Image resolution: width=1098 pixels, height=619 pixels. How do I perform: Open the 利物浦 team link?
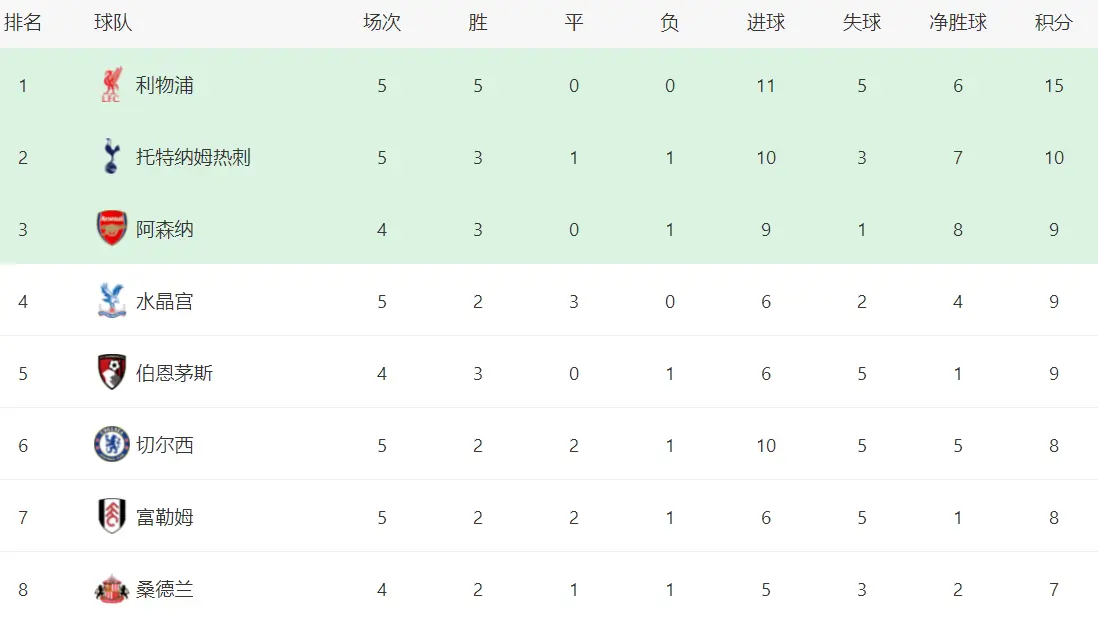164,86
